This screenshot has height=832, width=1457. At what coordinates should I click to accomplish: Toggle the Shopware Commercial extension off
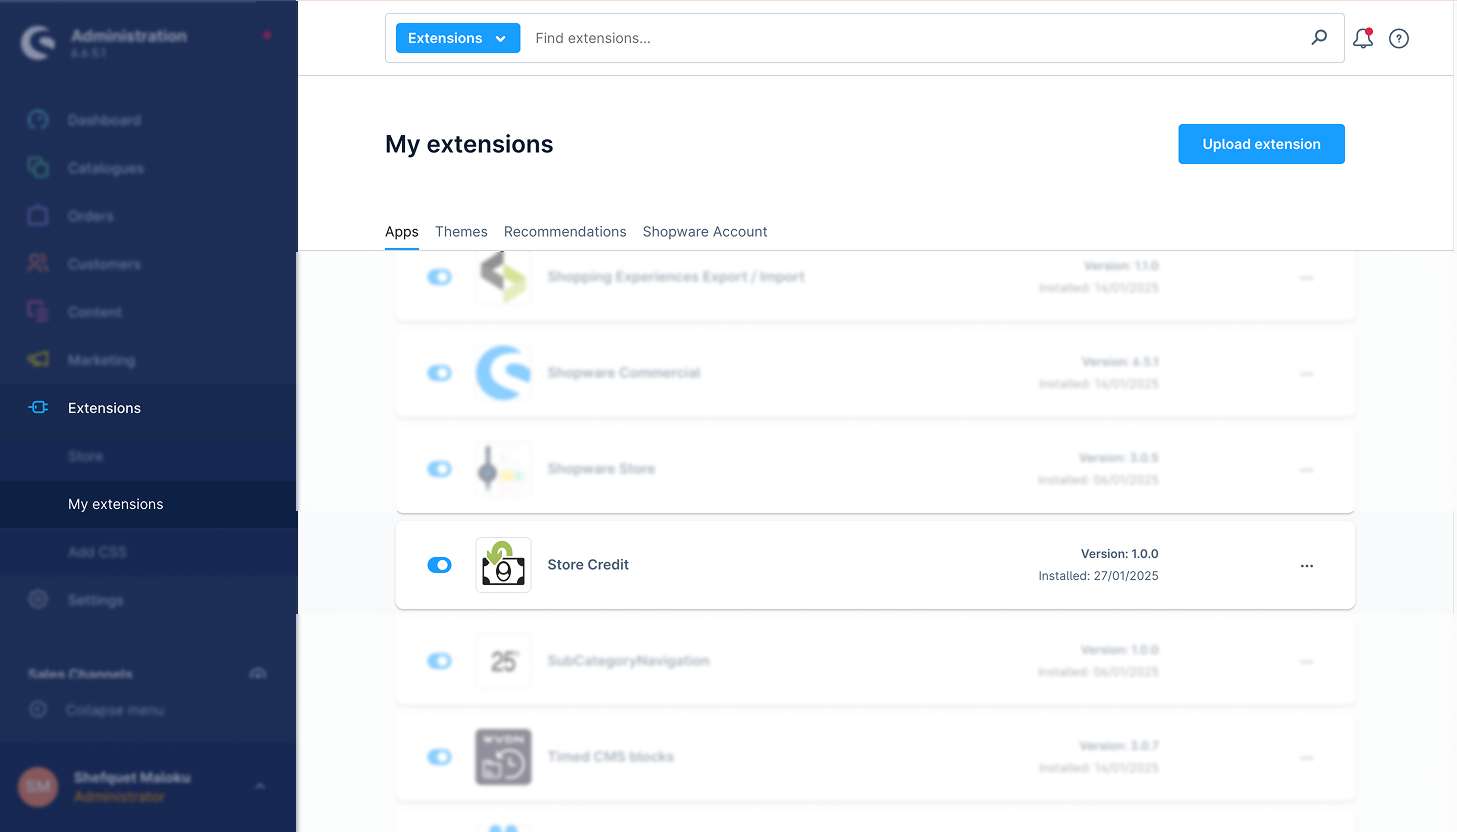coord(439,373)
